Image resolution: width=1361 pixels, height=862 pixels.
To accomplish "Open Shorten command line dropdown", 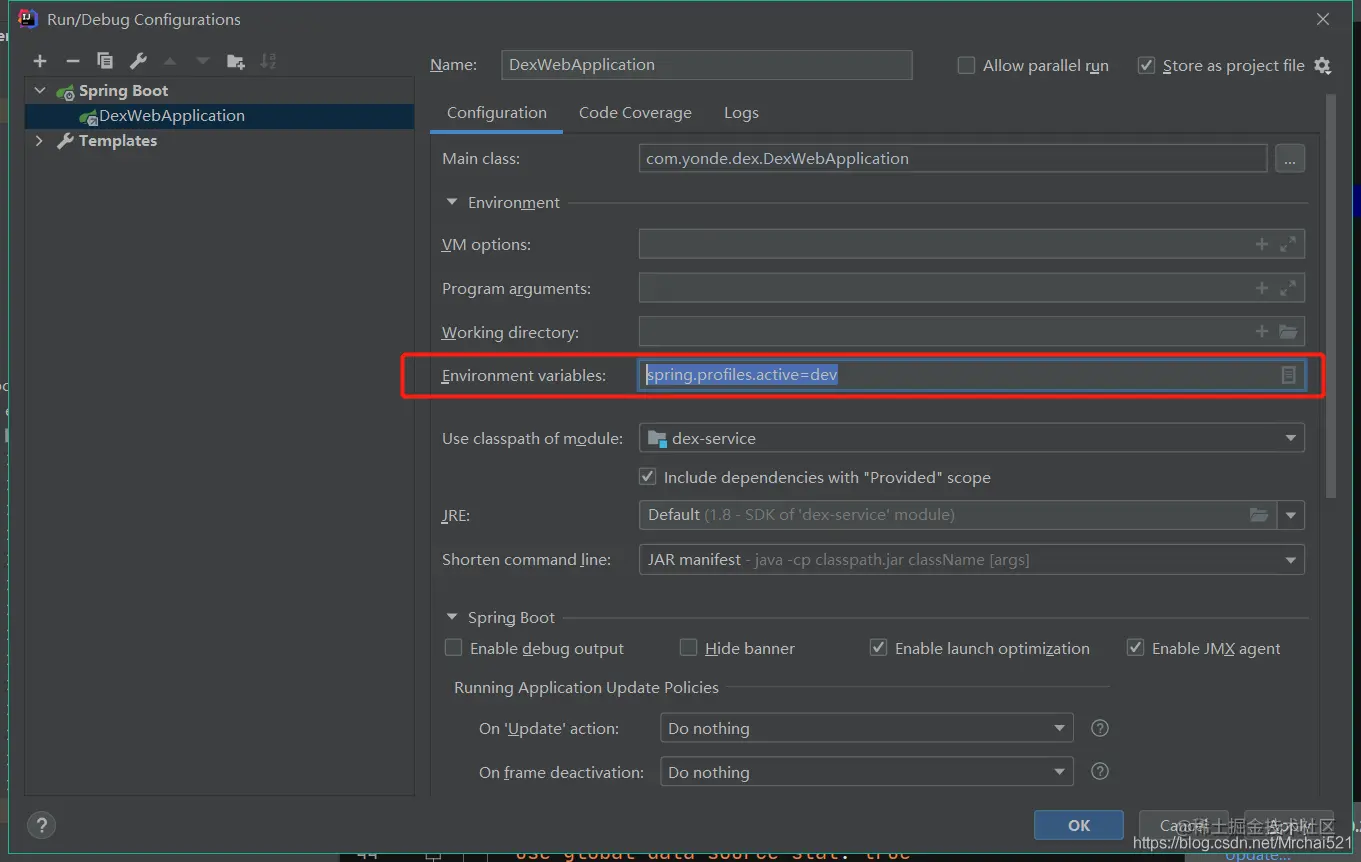I will [971, 559].
